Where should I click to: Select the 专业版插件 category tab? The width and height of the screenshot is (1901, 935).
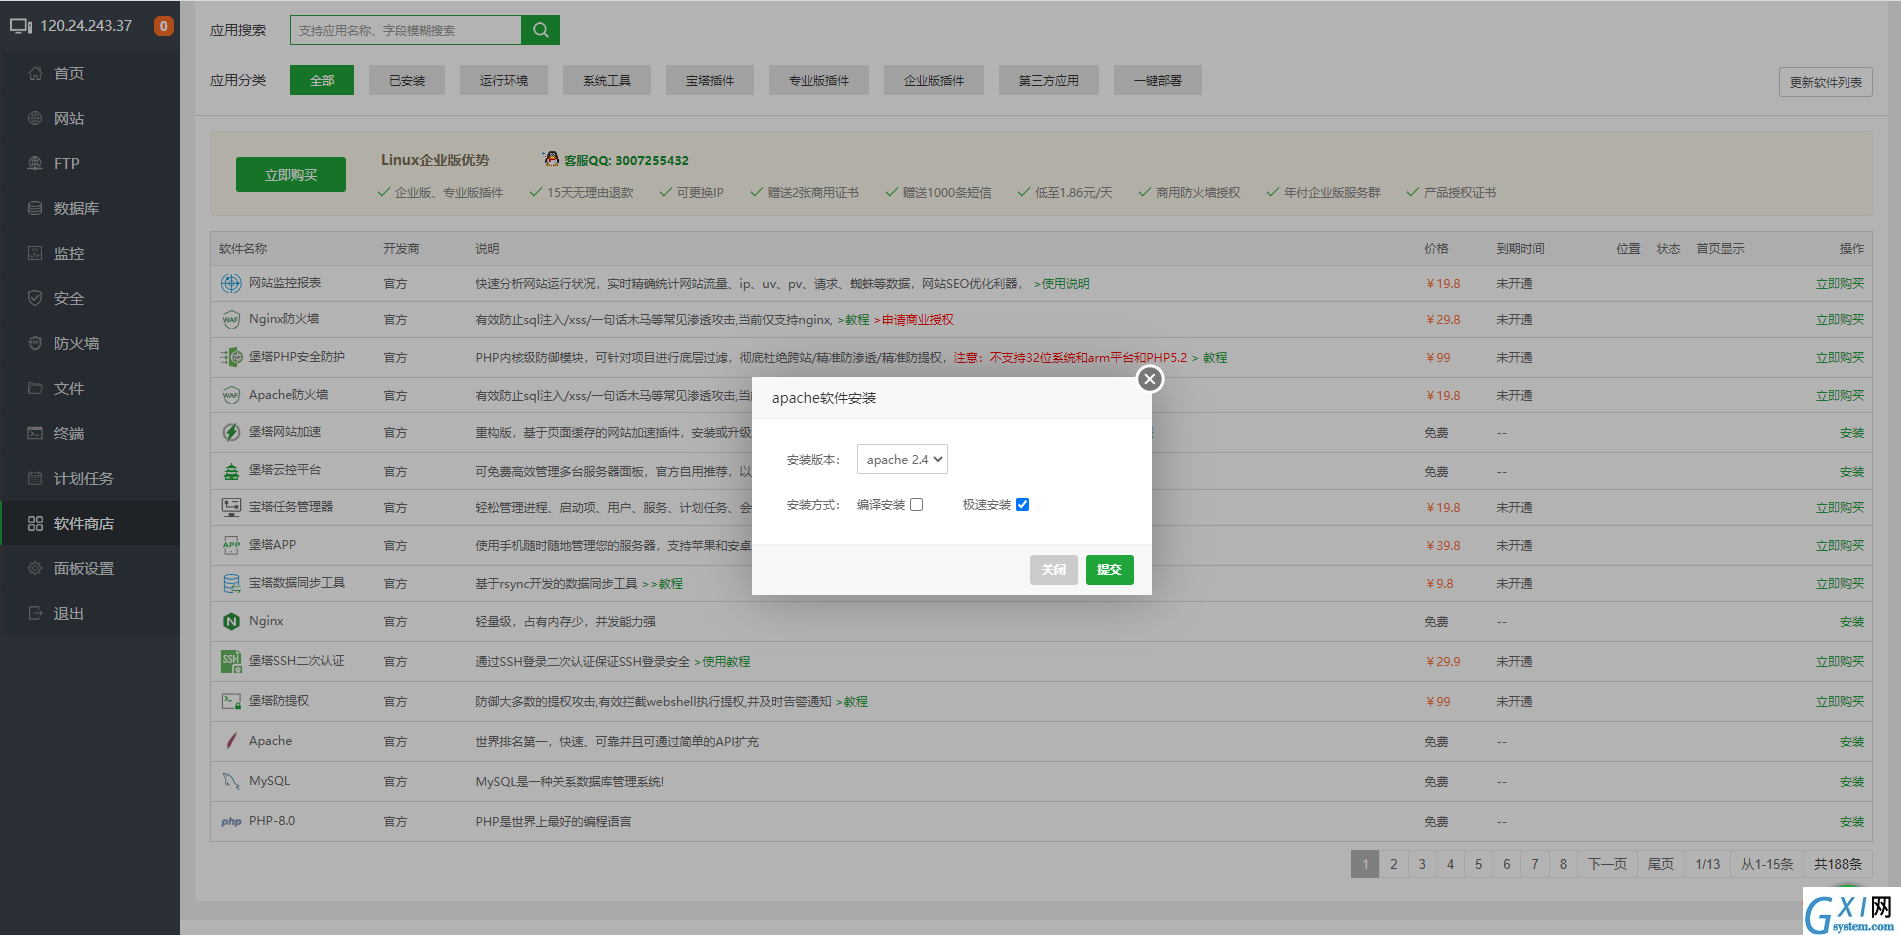click(819, 80)
